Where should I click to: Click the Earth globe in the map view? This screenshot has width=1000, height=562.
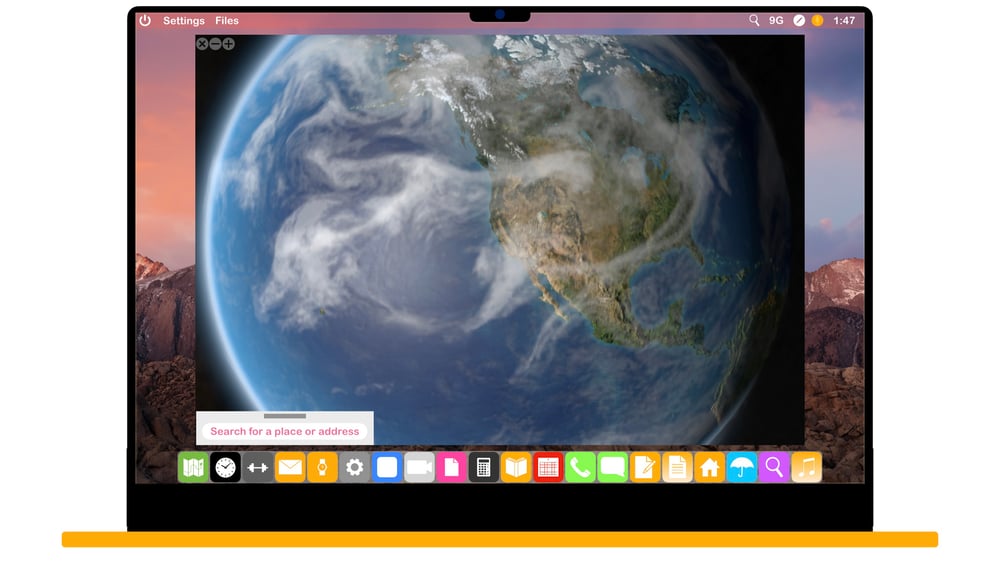[x=497, y=239]
